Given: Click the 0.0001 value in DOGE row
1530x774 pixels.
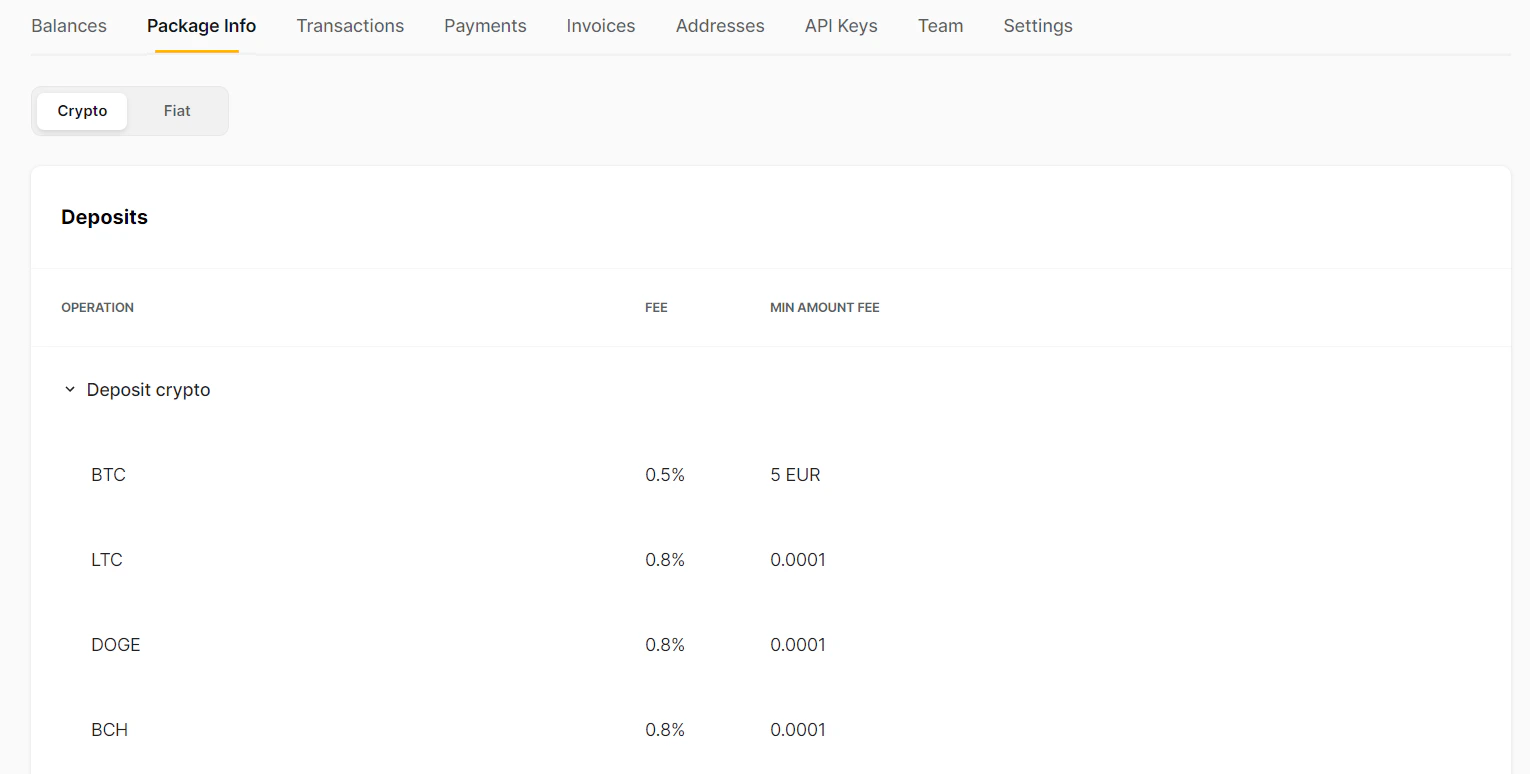Looking at the screenshot, I should [x=798, y=645].
